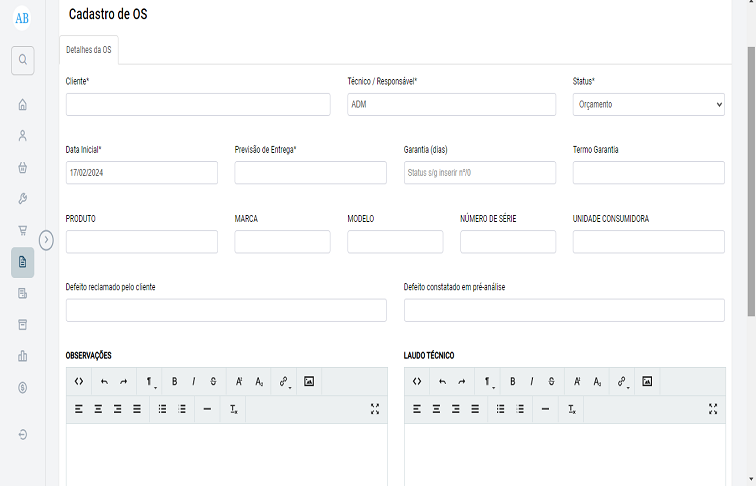Click the Cliente input field
This screenshot has width=756, height=486.
[198, 104]
